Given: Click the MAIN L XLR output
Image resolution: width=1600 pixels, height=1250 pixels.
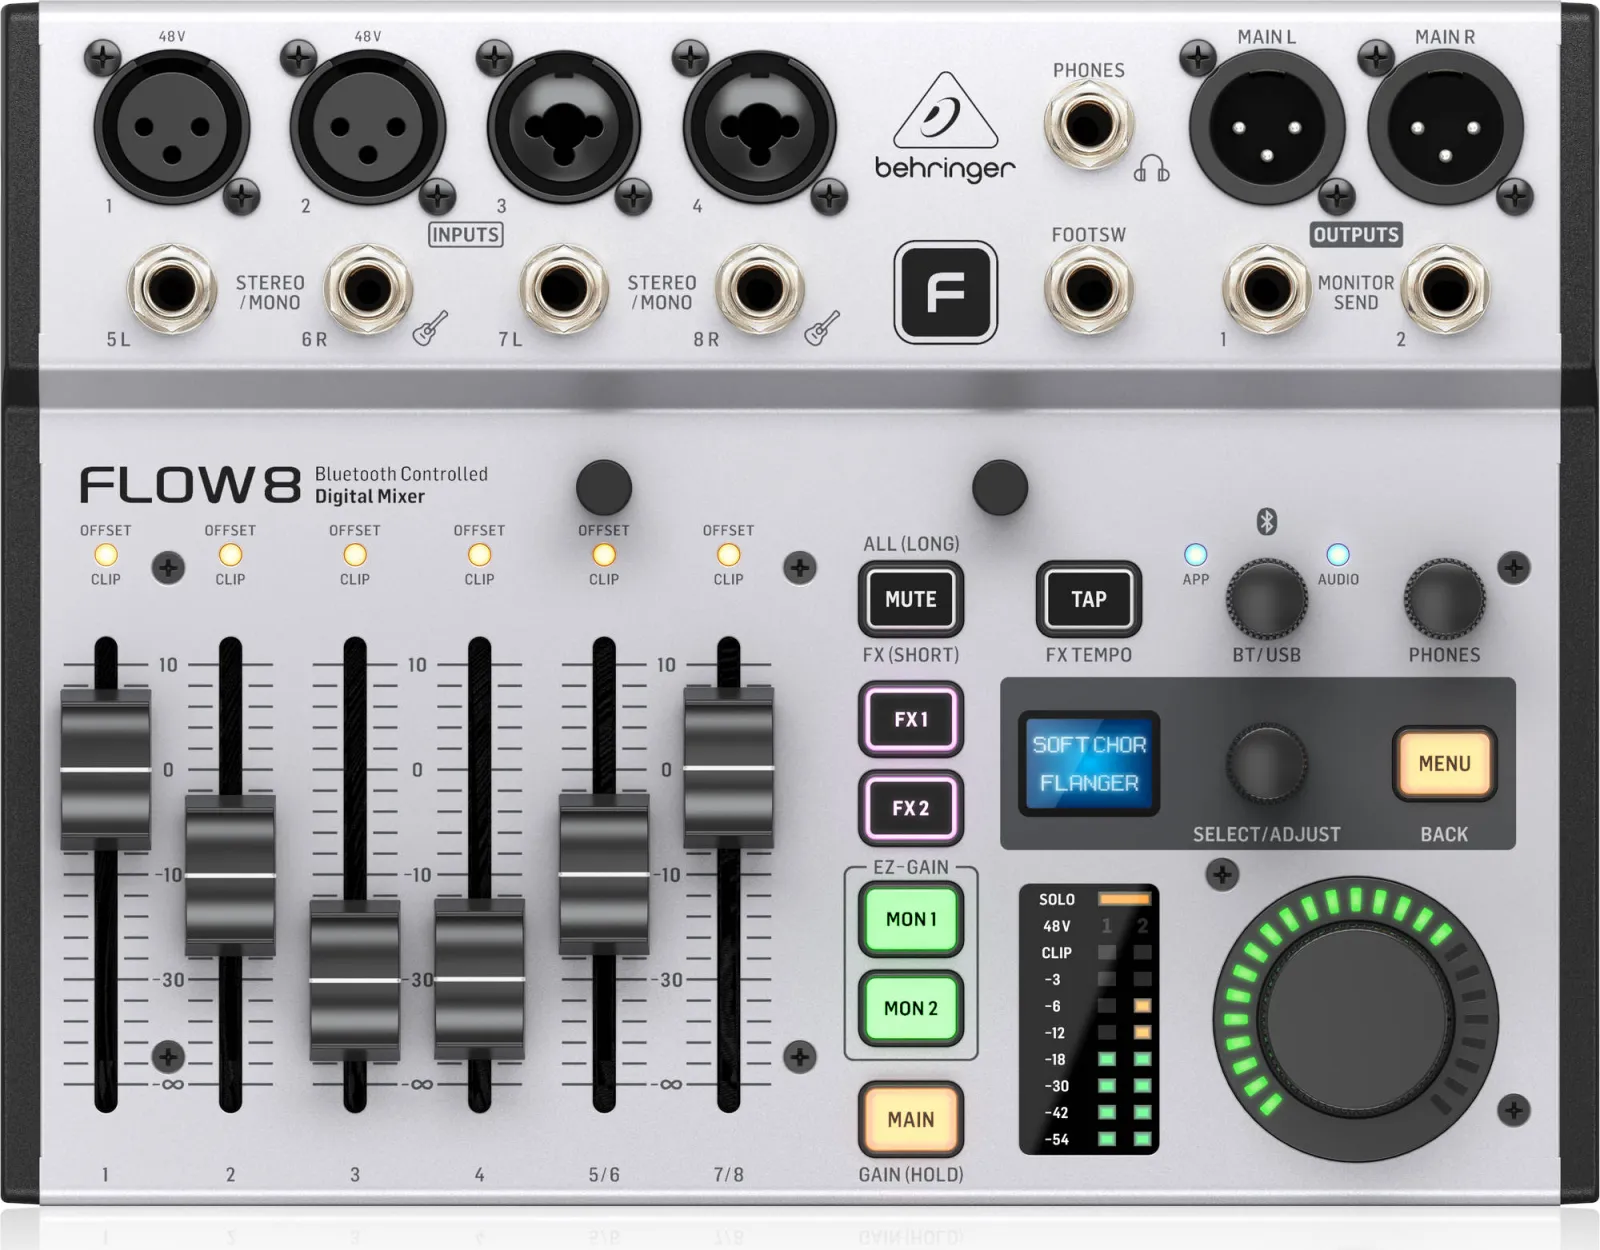Looking at the screenshot, I should coord(1266,128).
